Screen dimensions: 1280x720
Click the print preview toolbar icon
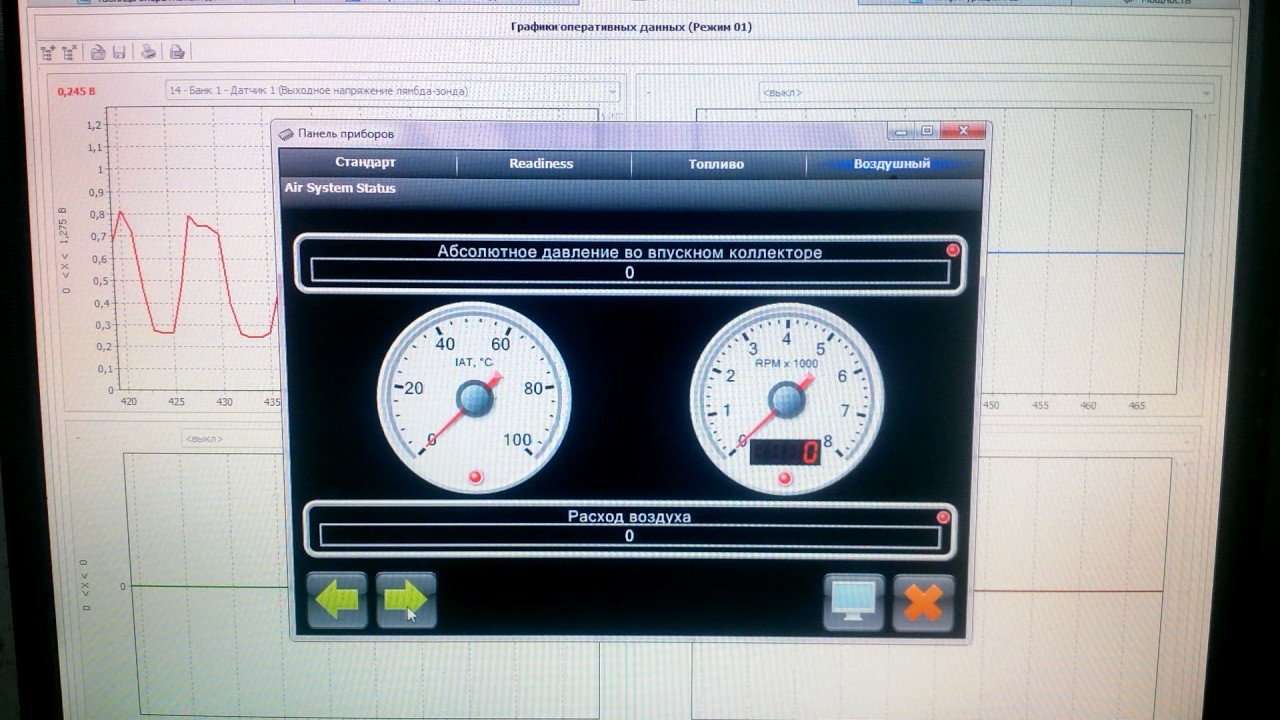[x=177, y=52]
